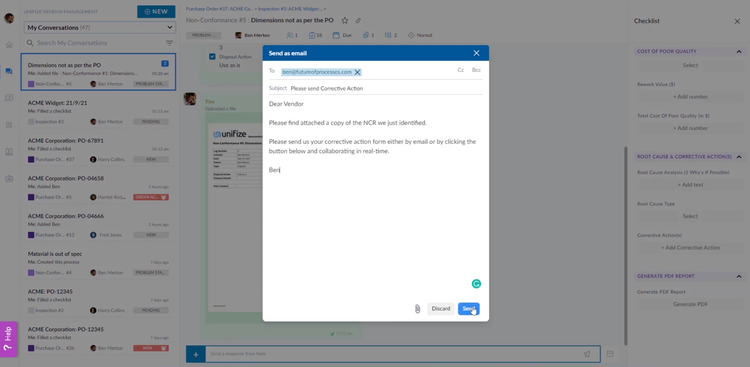Image resolution: width=750 pixels, height=367 pixels.
Task: Click the ORDER AC... status tag on PO-04658
Action: [x=151, y=197]
